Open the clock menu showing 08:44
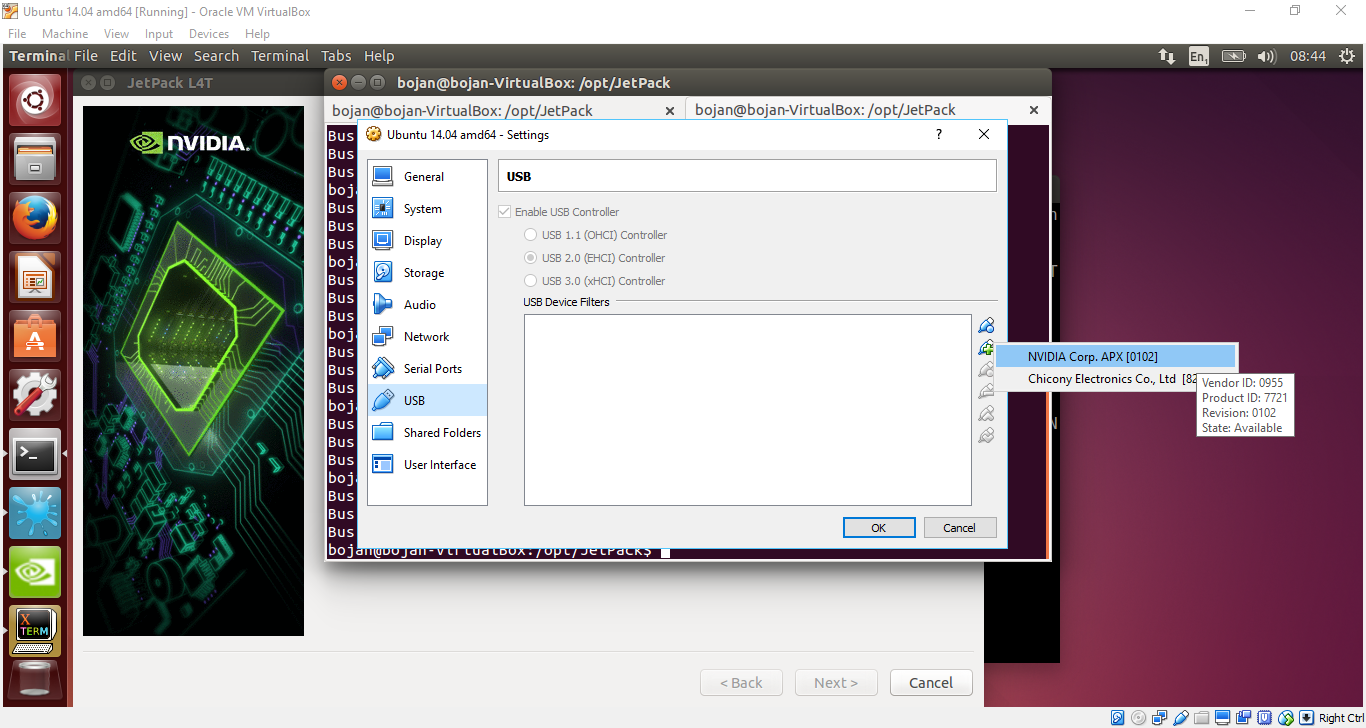The image size is (1366, 728). [x=1308, y=56]
